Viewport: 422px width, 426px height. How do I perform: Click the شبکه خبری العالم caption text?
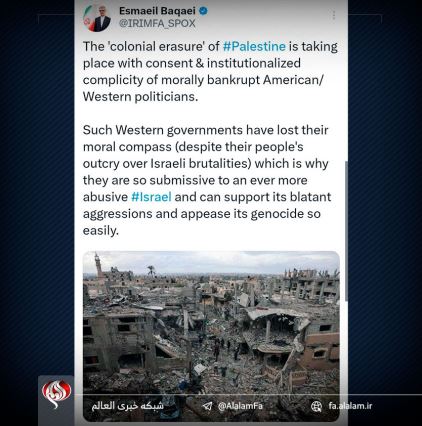(x=128, y=406)
